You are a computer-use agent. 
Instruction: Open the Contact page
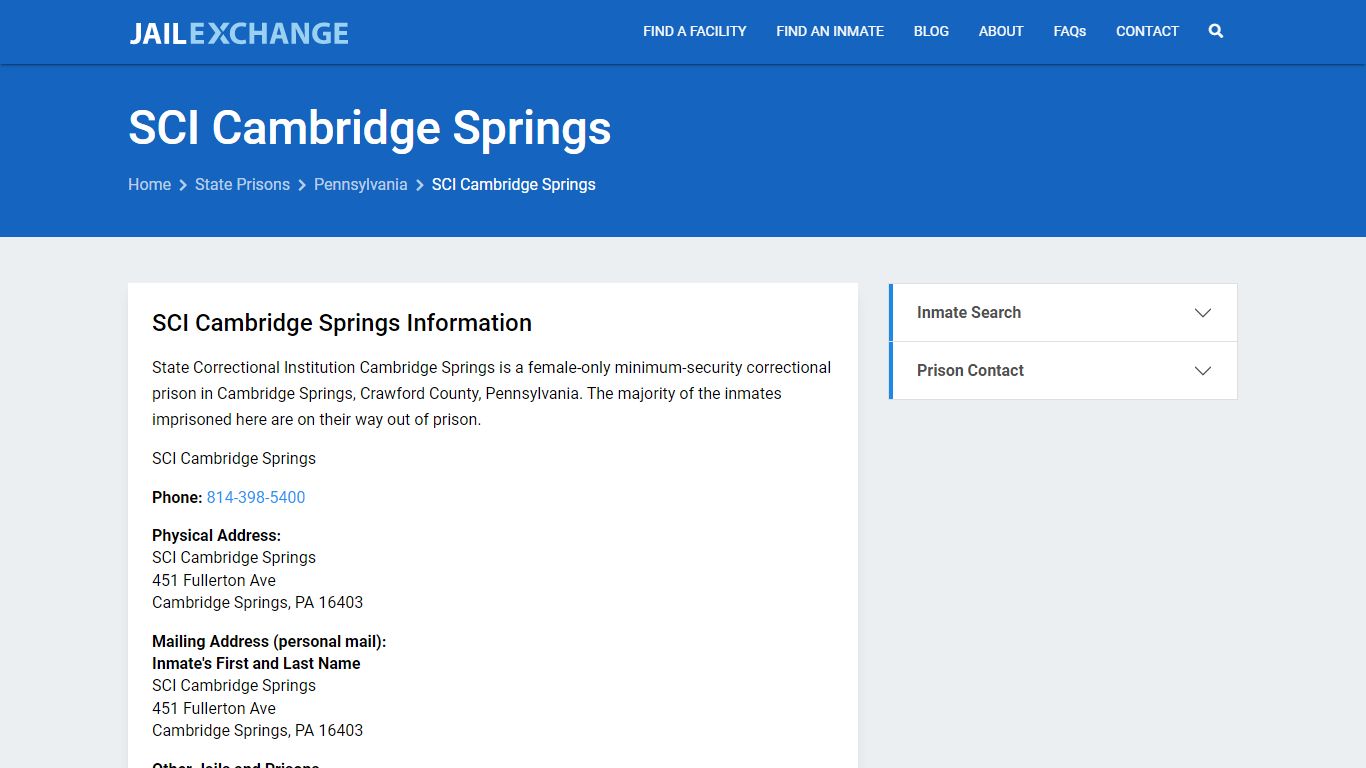[x=1147, y=31]
